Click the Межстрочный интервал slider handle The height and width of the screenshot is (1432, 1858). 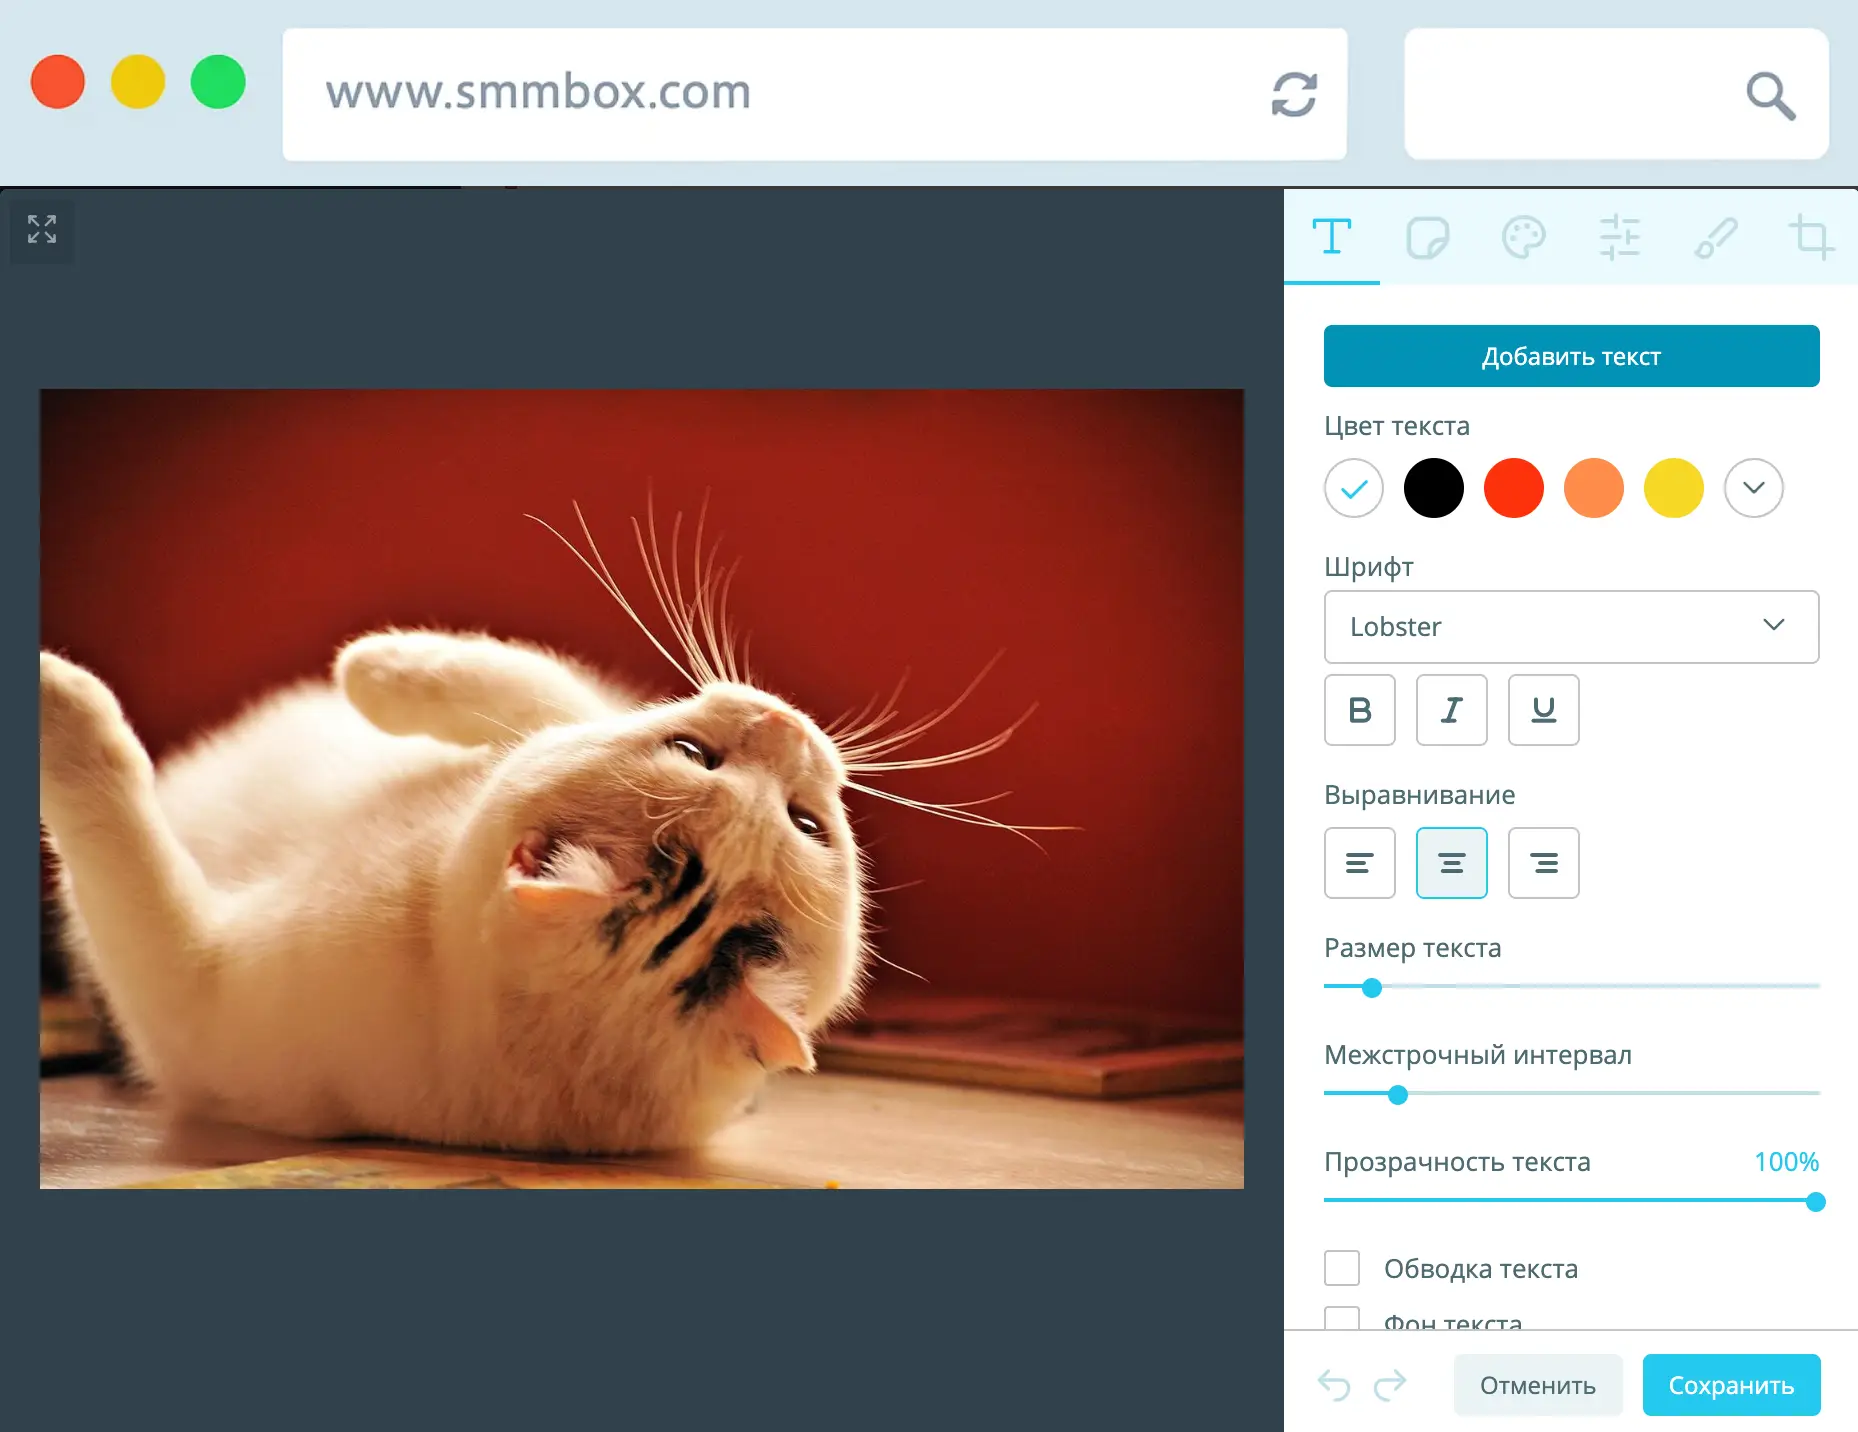coord(1398,1095)
